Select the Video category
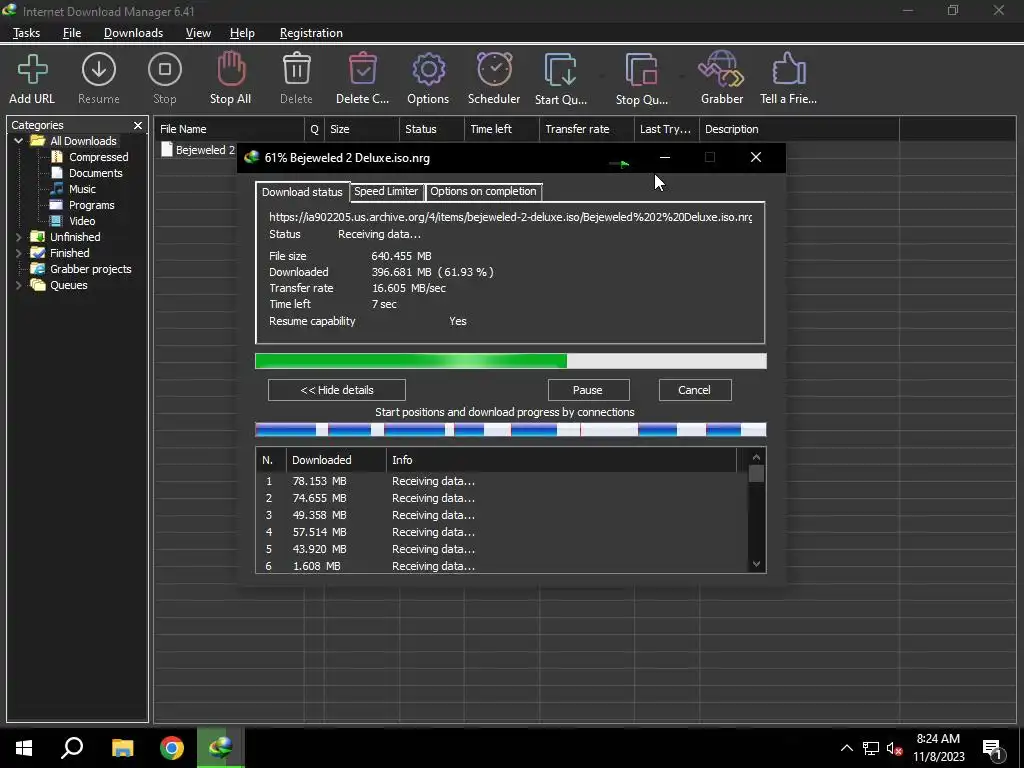 [x=82, y=221]
